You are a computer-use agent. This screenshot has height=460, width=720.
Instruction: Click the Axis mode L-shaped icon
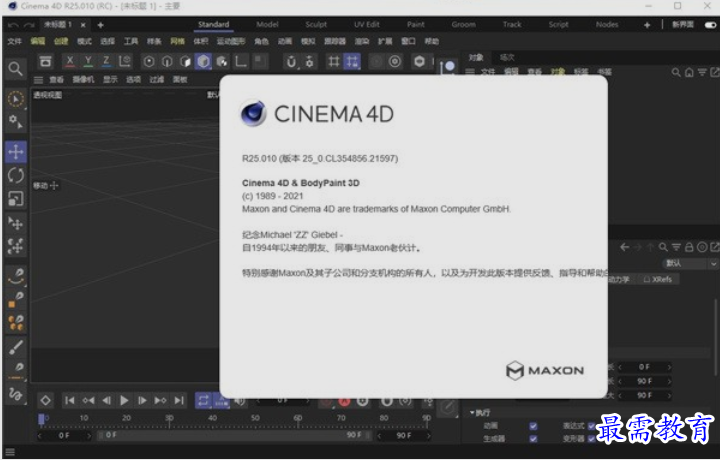(241, 62)
